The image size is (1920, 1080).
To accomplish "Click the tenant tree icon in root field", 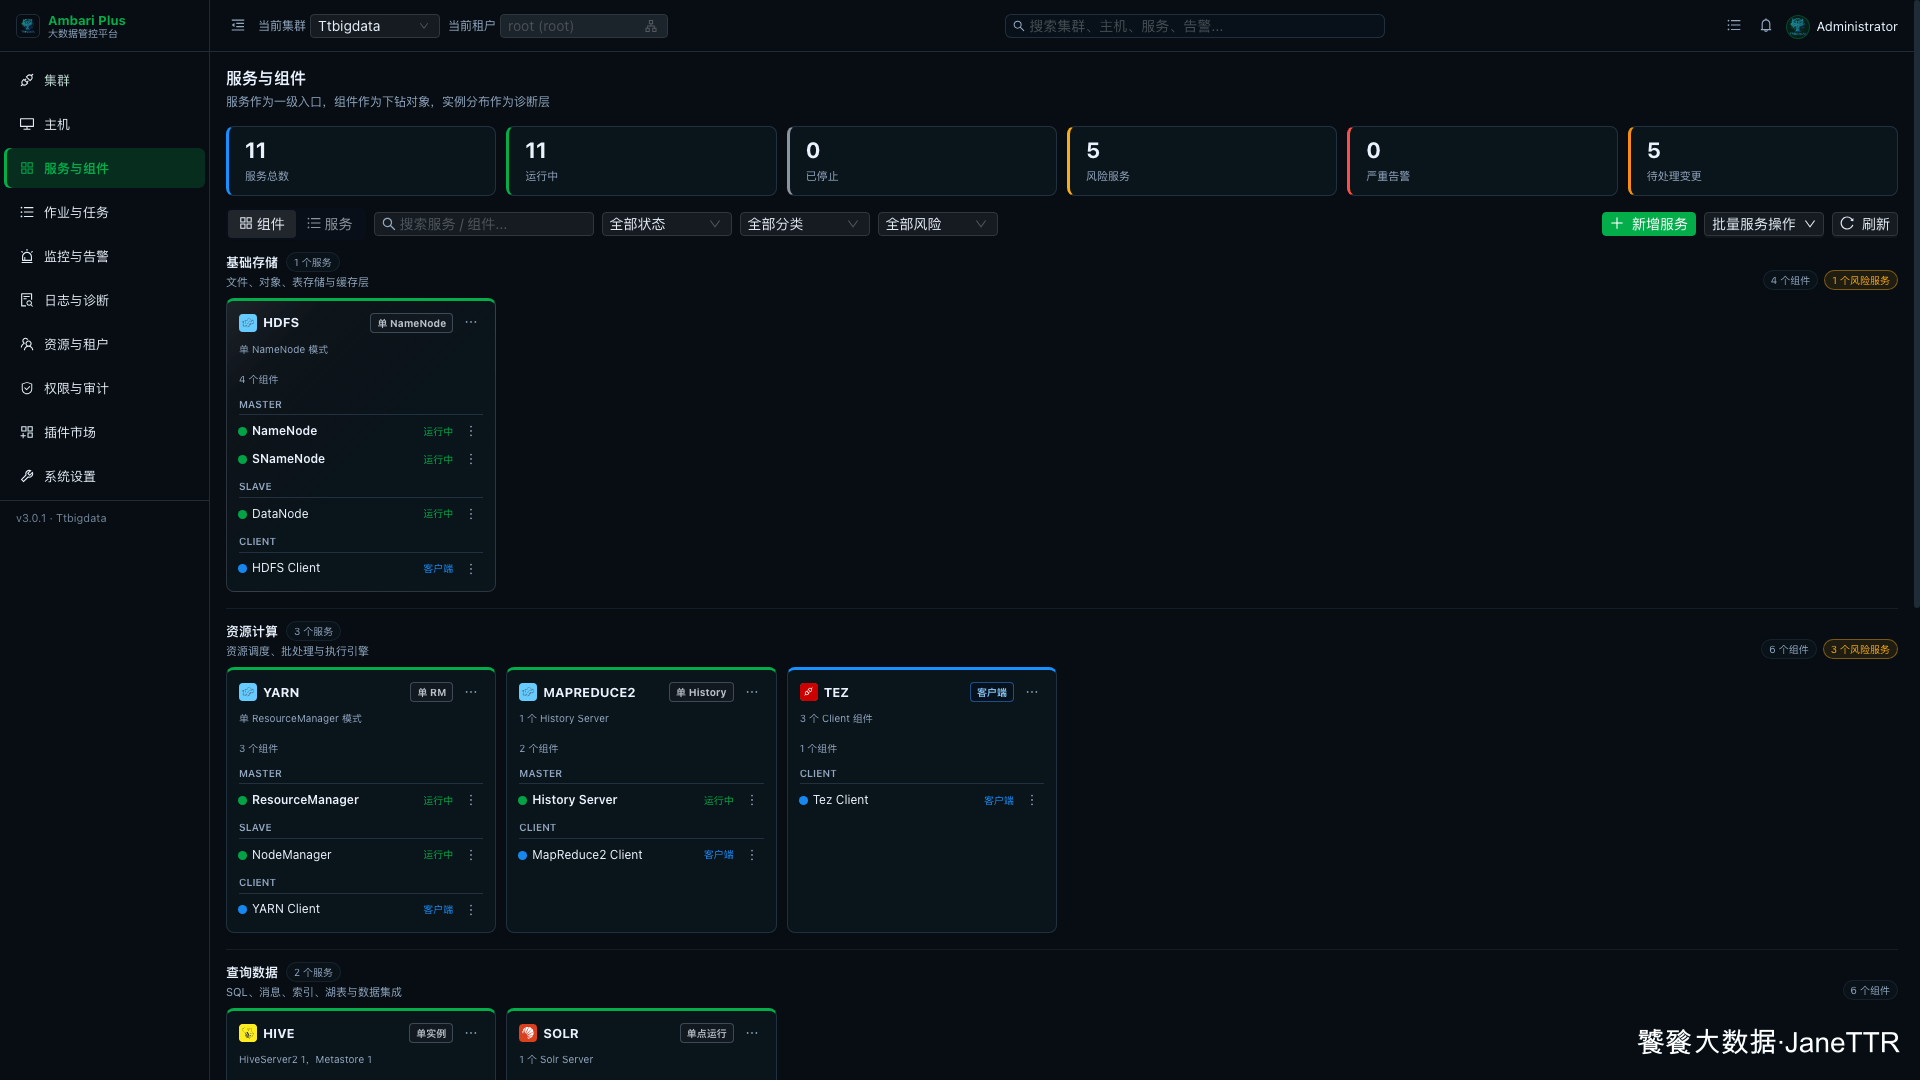I will point(651,26).
